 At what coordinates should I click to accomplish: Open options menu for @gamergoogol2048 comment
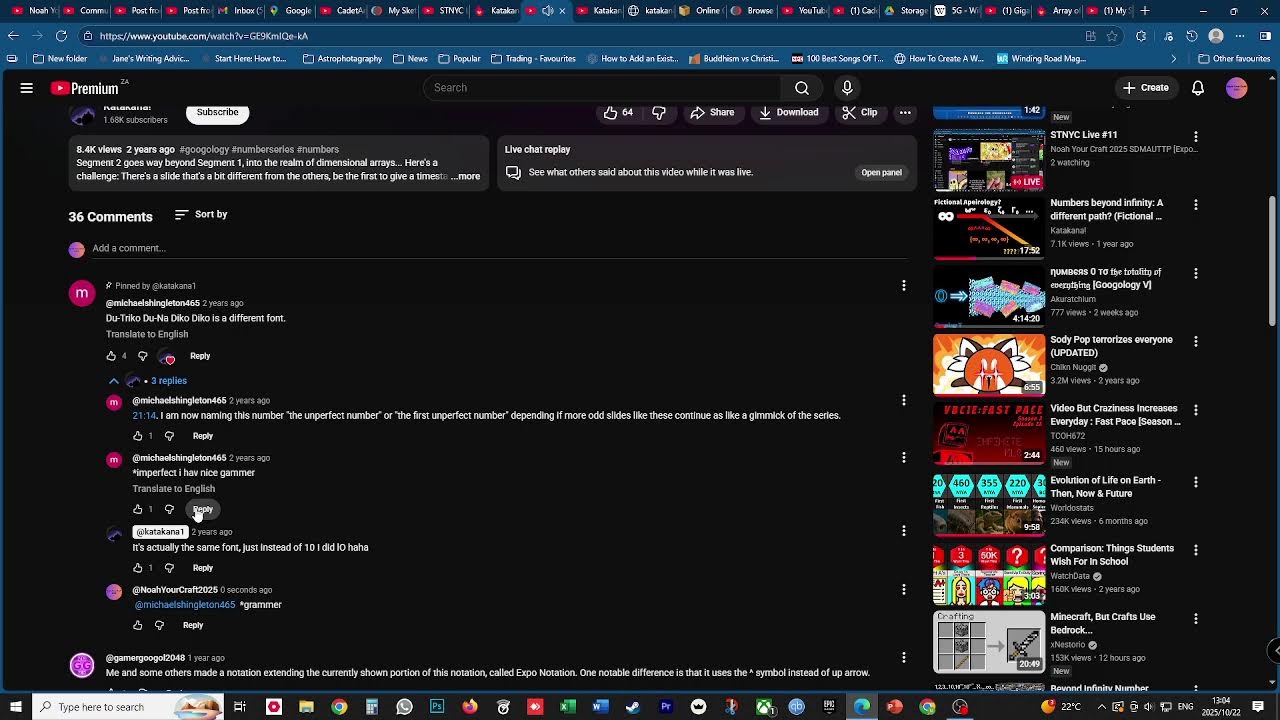(904, 658)
